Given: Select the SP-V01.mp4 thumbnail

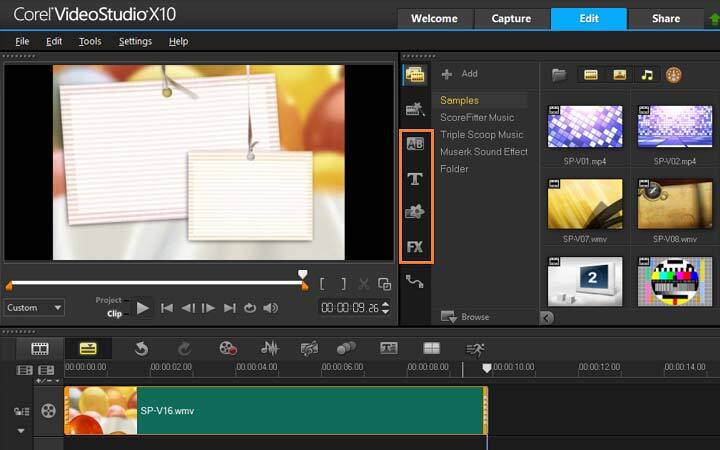Looking at the screenshot, I should [585, 127].
